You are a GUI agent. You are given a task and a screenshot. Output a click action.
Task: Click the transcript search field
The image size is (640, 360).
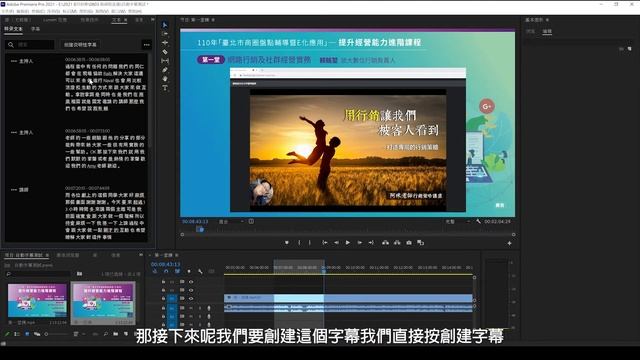tap(30, 45)
